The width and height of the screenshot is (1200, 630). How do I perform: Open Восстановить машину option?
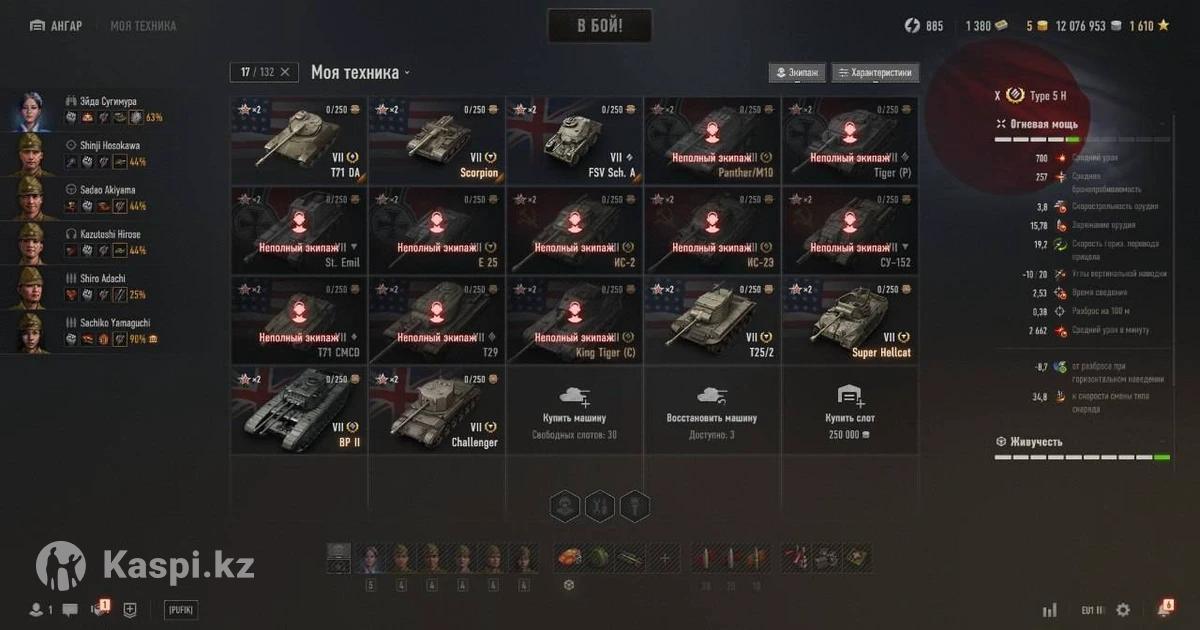tap(712, 410)
